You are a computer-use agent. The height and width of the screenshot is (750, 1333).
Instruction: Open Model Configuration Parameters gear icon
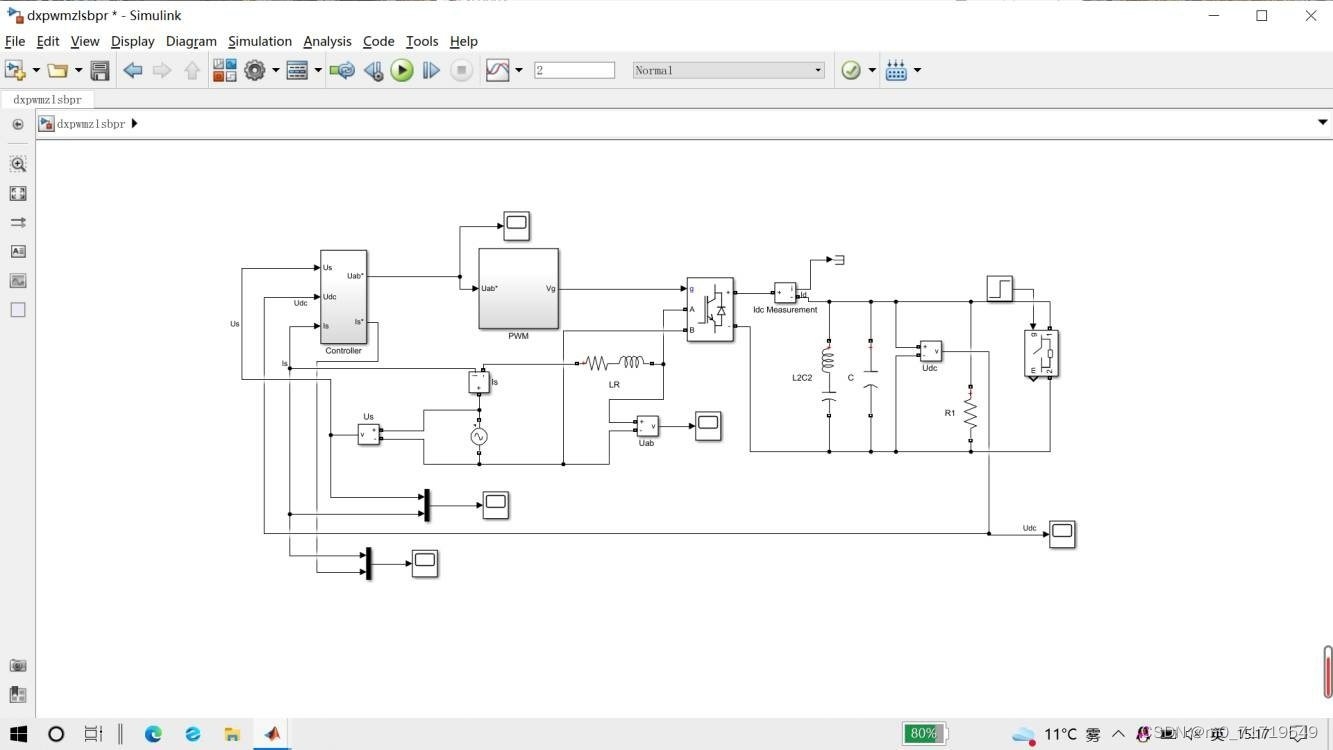coord(255,70)
